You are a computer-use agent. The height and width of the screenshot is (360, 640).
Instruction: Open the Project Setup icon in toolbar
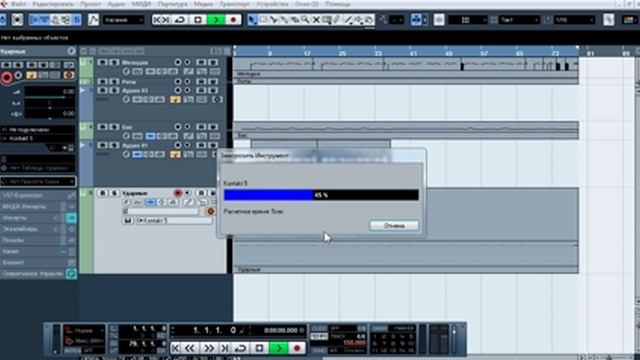point(17,20)
